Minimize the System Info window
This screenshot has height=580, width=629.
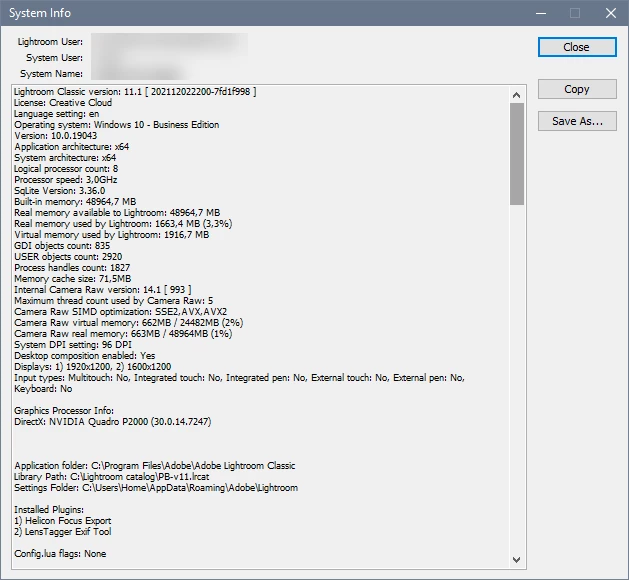pos(541,13)
